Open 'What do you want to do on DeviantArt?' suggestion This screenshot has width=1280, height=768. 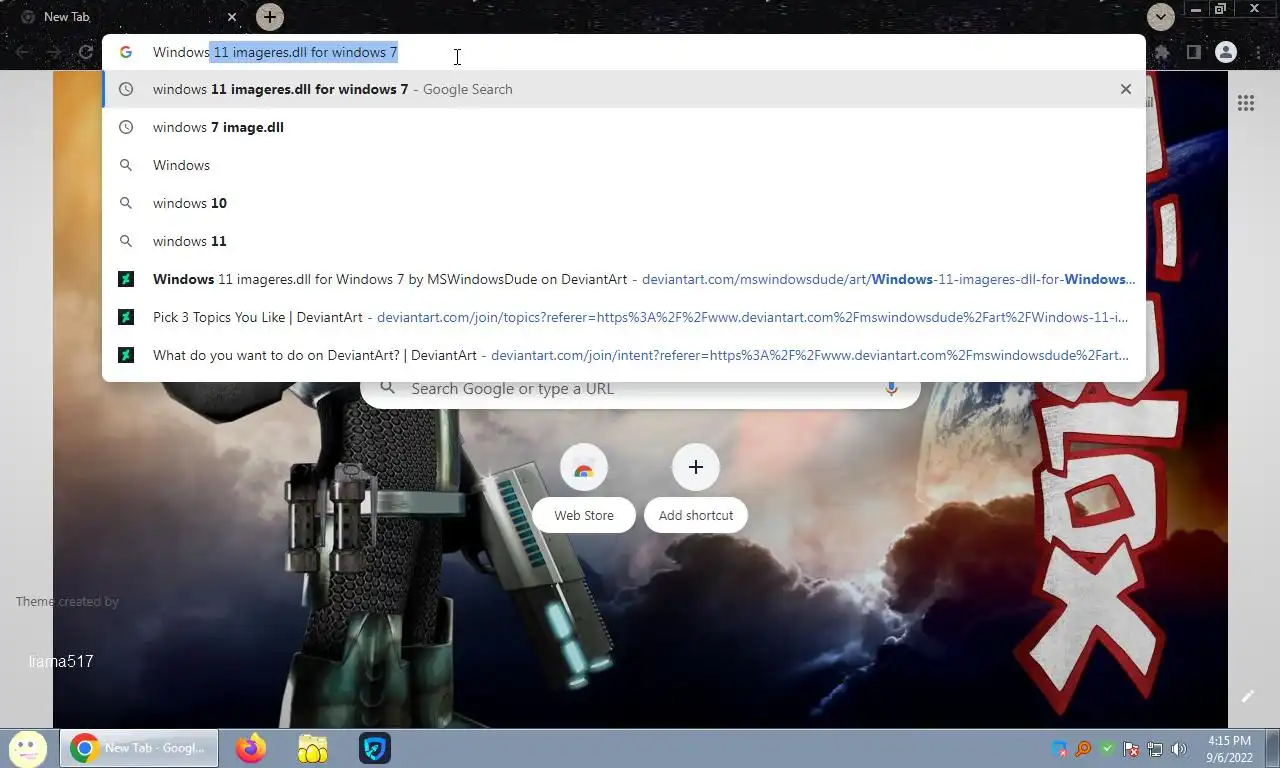click(624, 355)
